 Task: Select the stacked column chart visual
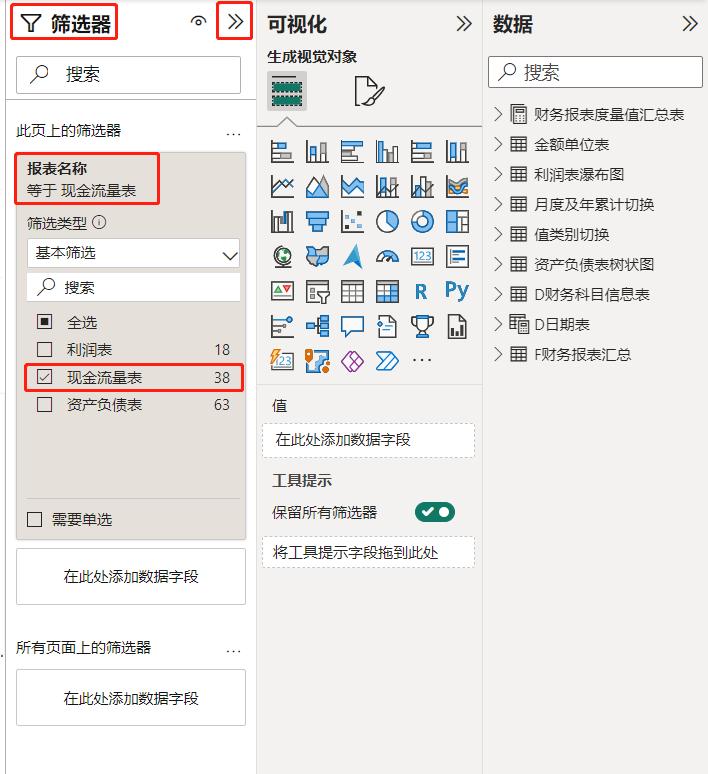(x=317, y=152)
